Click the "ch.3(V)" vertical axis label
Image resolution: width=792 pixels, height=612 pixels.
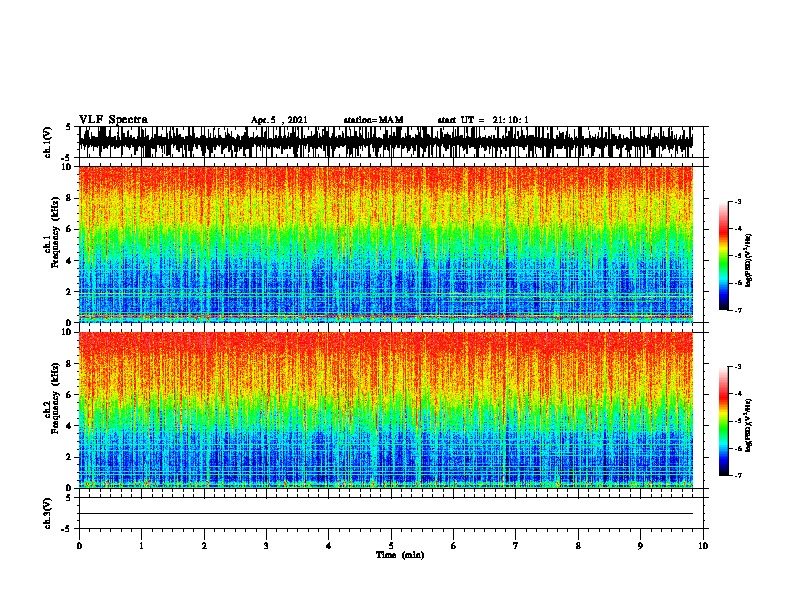(x=48, y=513)
